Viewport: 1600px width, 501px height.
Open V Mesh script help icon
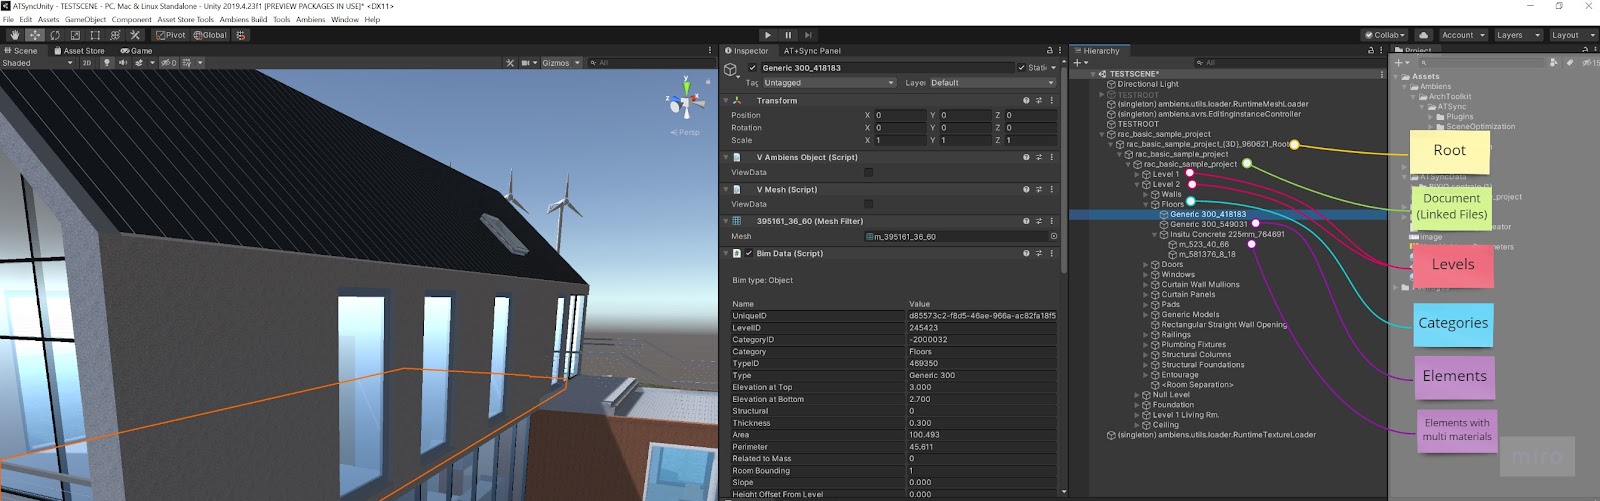tap(1026, 189)
